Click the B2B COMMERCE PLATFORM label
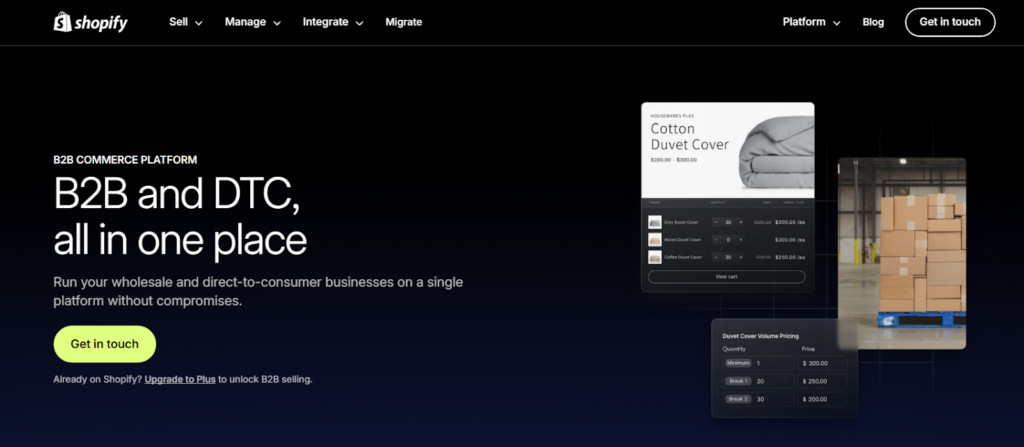 pos(125,160)
